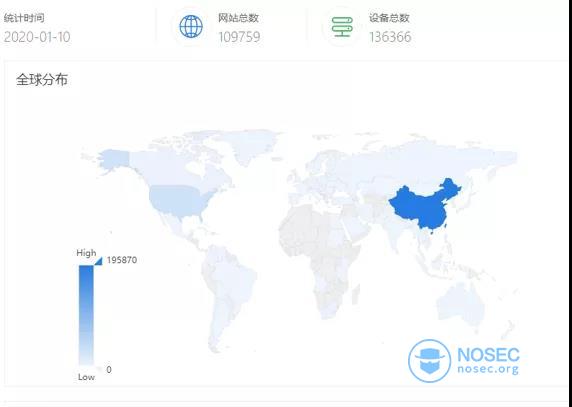Click the blue gradient legend bar

(x=86, y=315)
